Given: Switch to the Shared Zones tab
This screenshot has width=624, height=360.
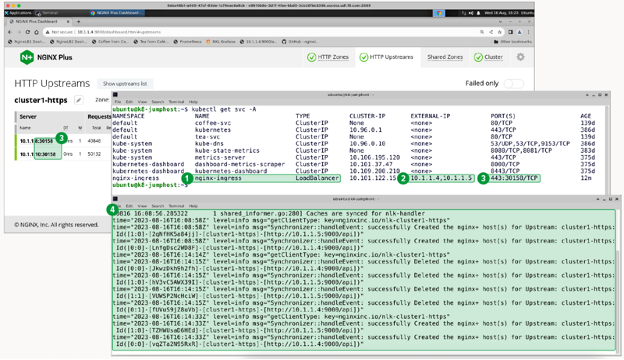Looking at the screenshot, I should [445, 57].
